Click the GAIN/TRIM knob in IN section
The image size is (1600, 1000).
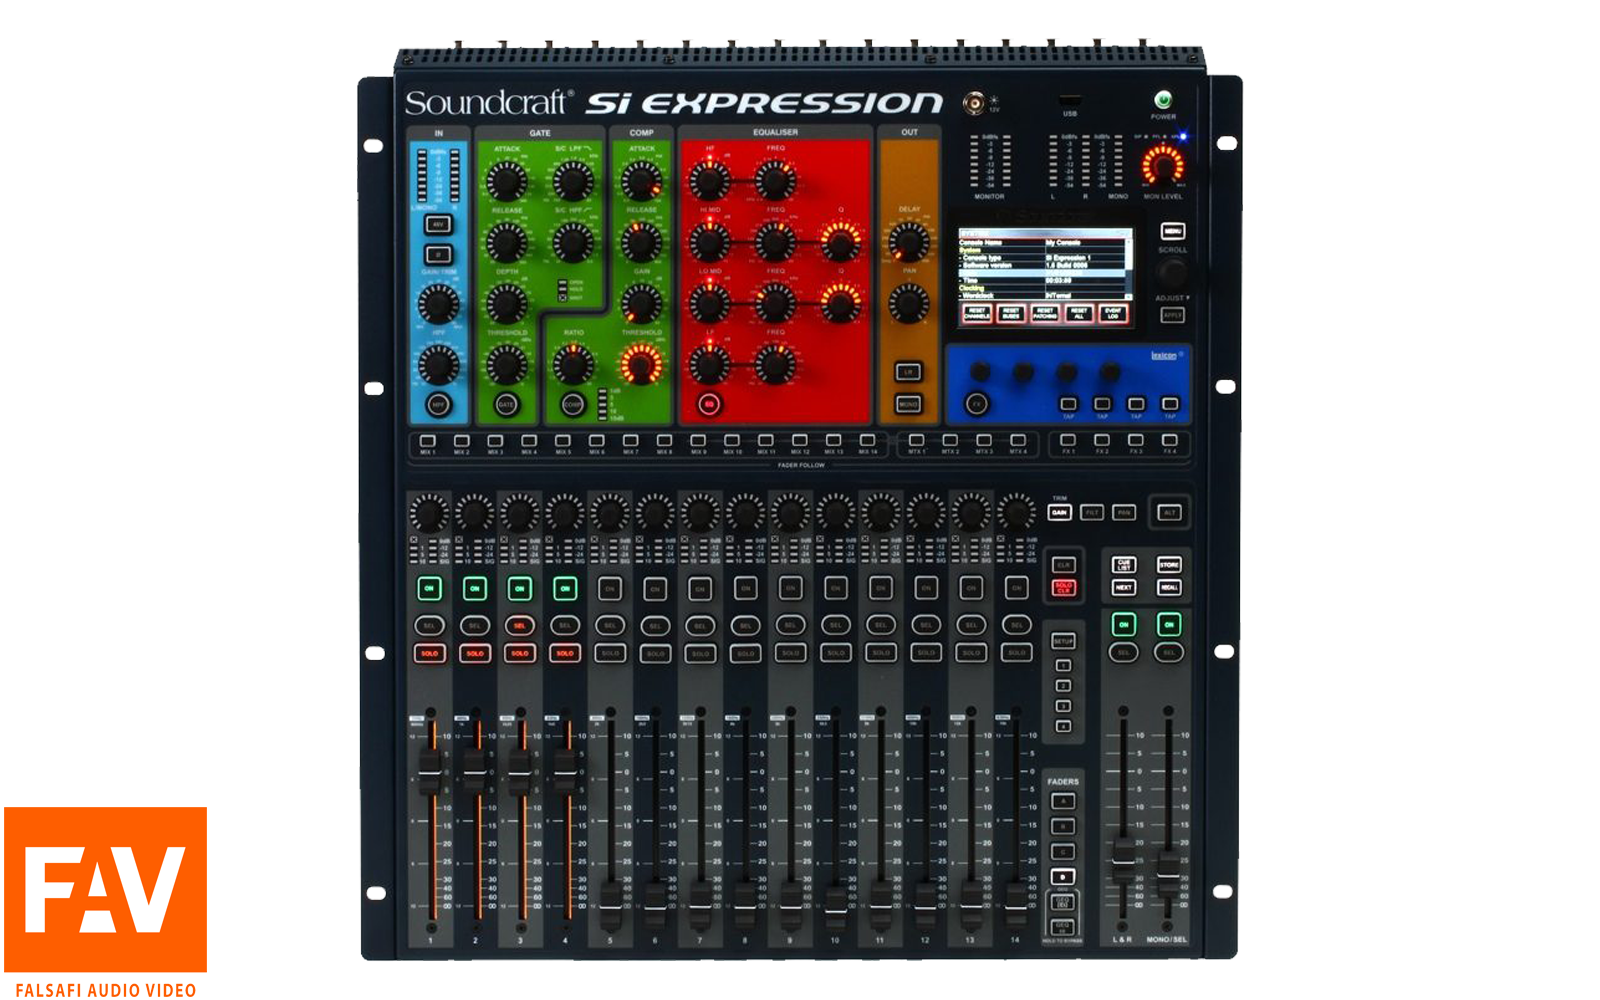tap(438, 304)
